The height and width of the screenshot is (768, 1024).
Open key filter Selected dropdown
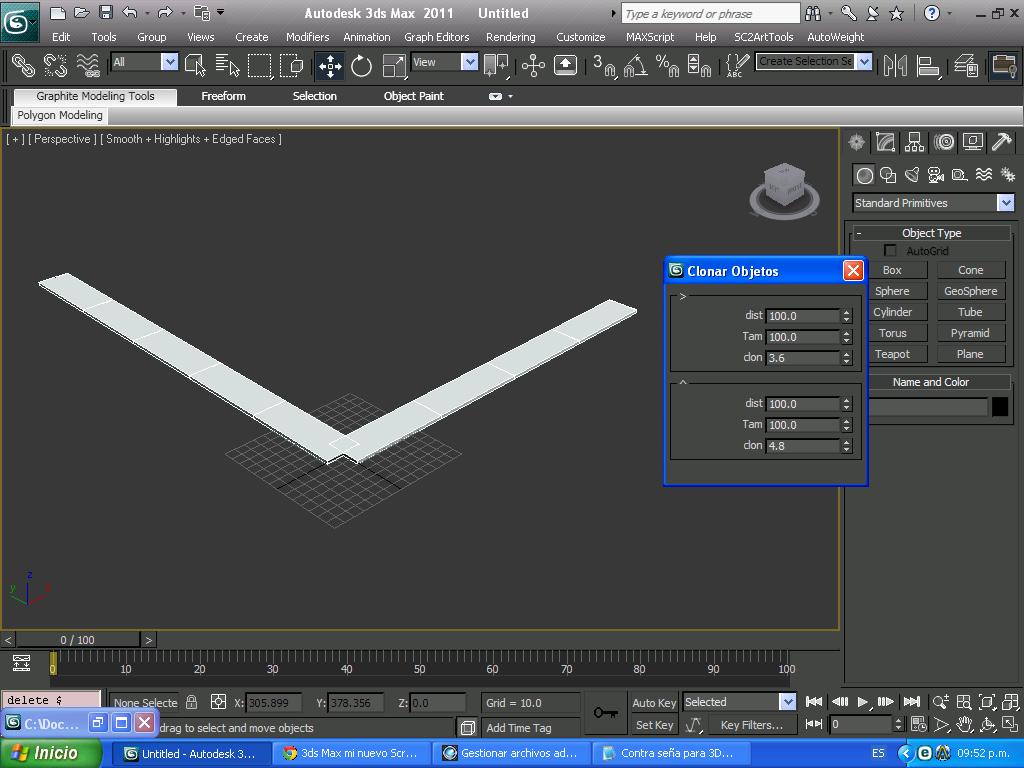pos(788,702)
